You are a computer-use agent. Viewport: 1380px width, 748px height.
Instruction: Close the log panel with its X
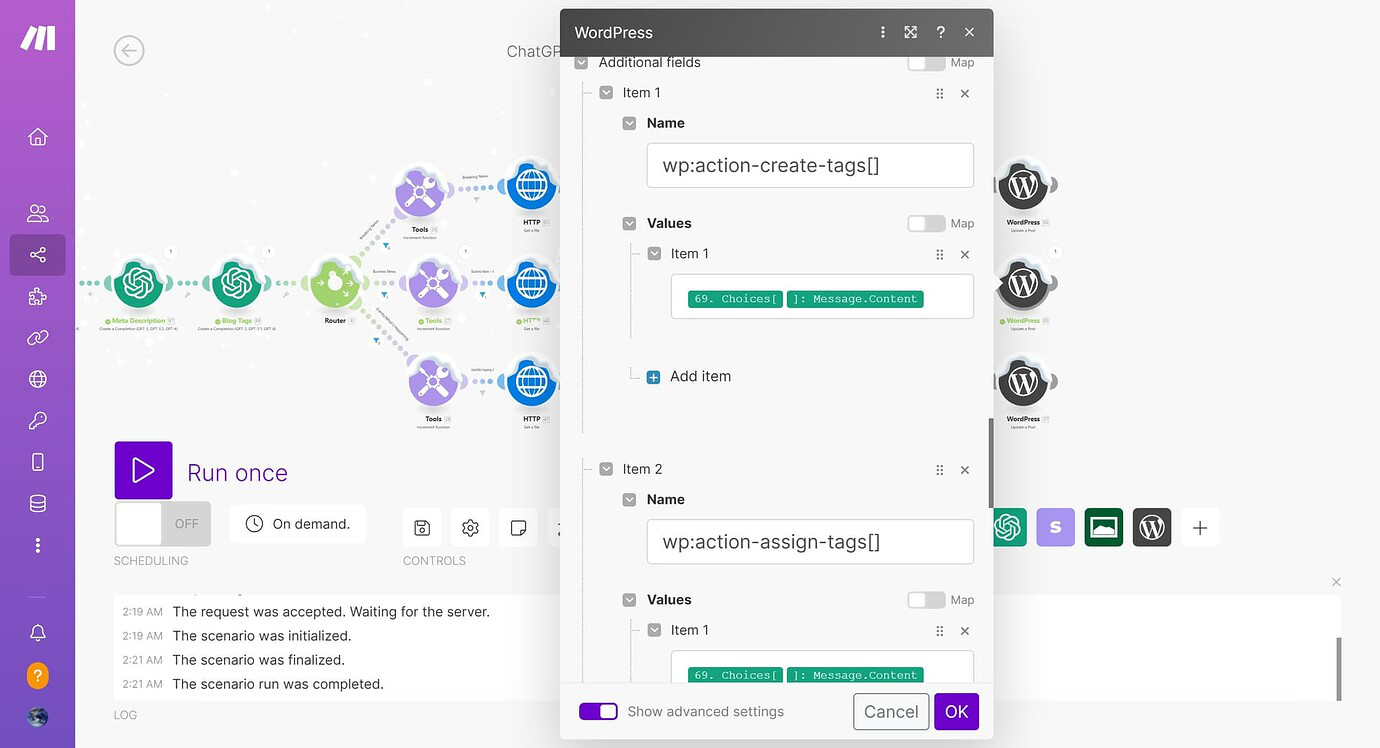(x=1336, y=582)
